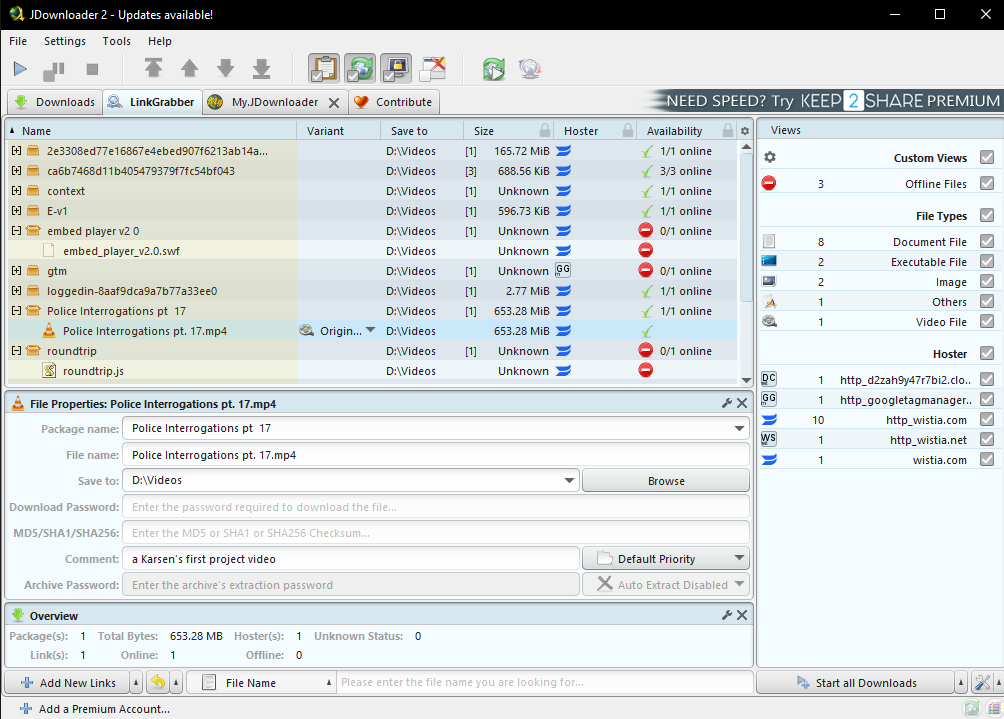
Task: Open Views panel gear settings icon
Action: coord(770,158)
